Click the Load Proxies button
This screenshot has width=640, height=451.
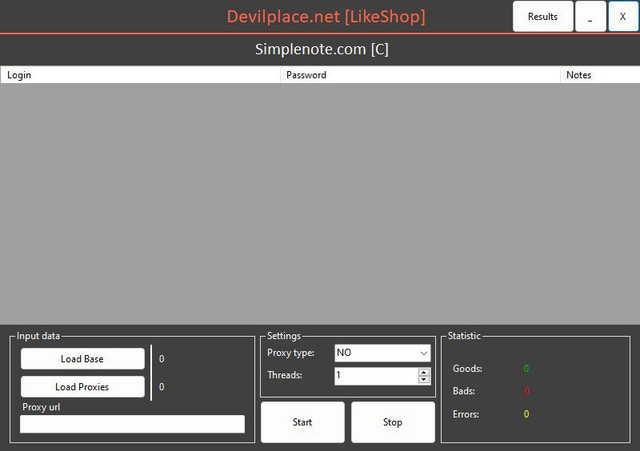tap(82, 387)
